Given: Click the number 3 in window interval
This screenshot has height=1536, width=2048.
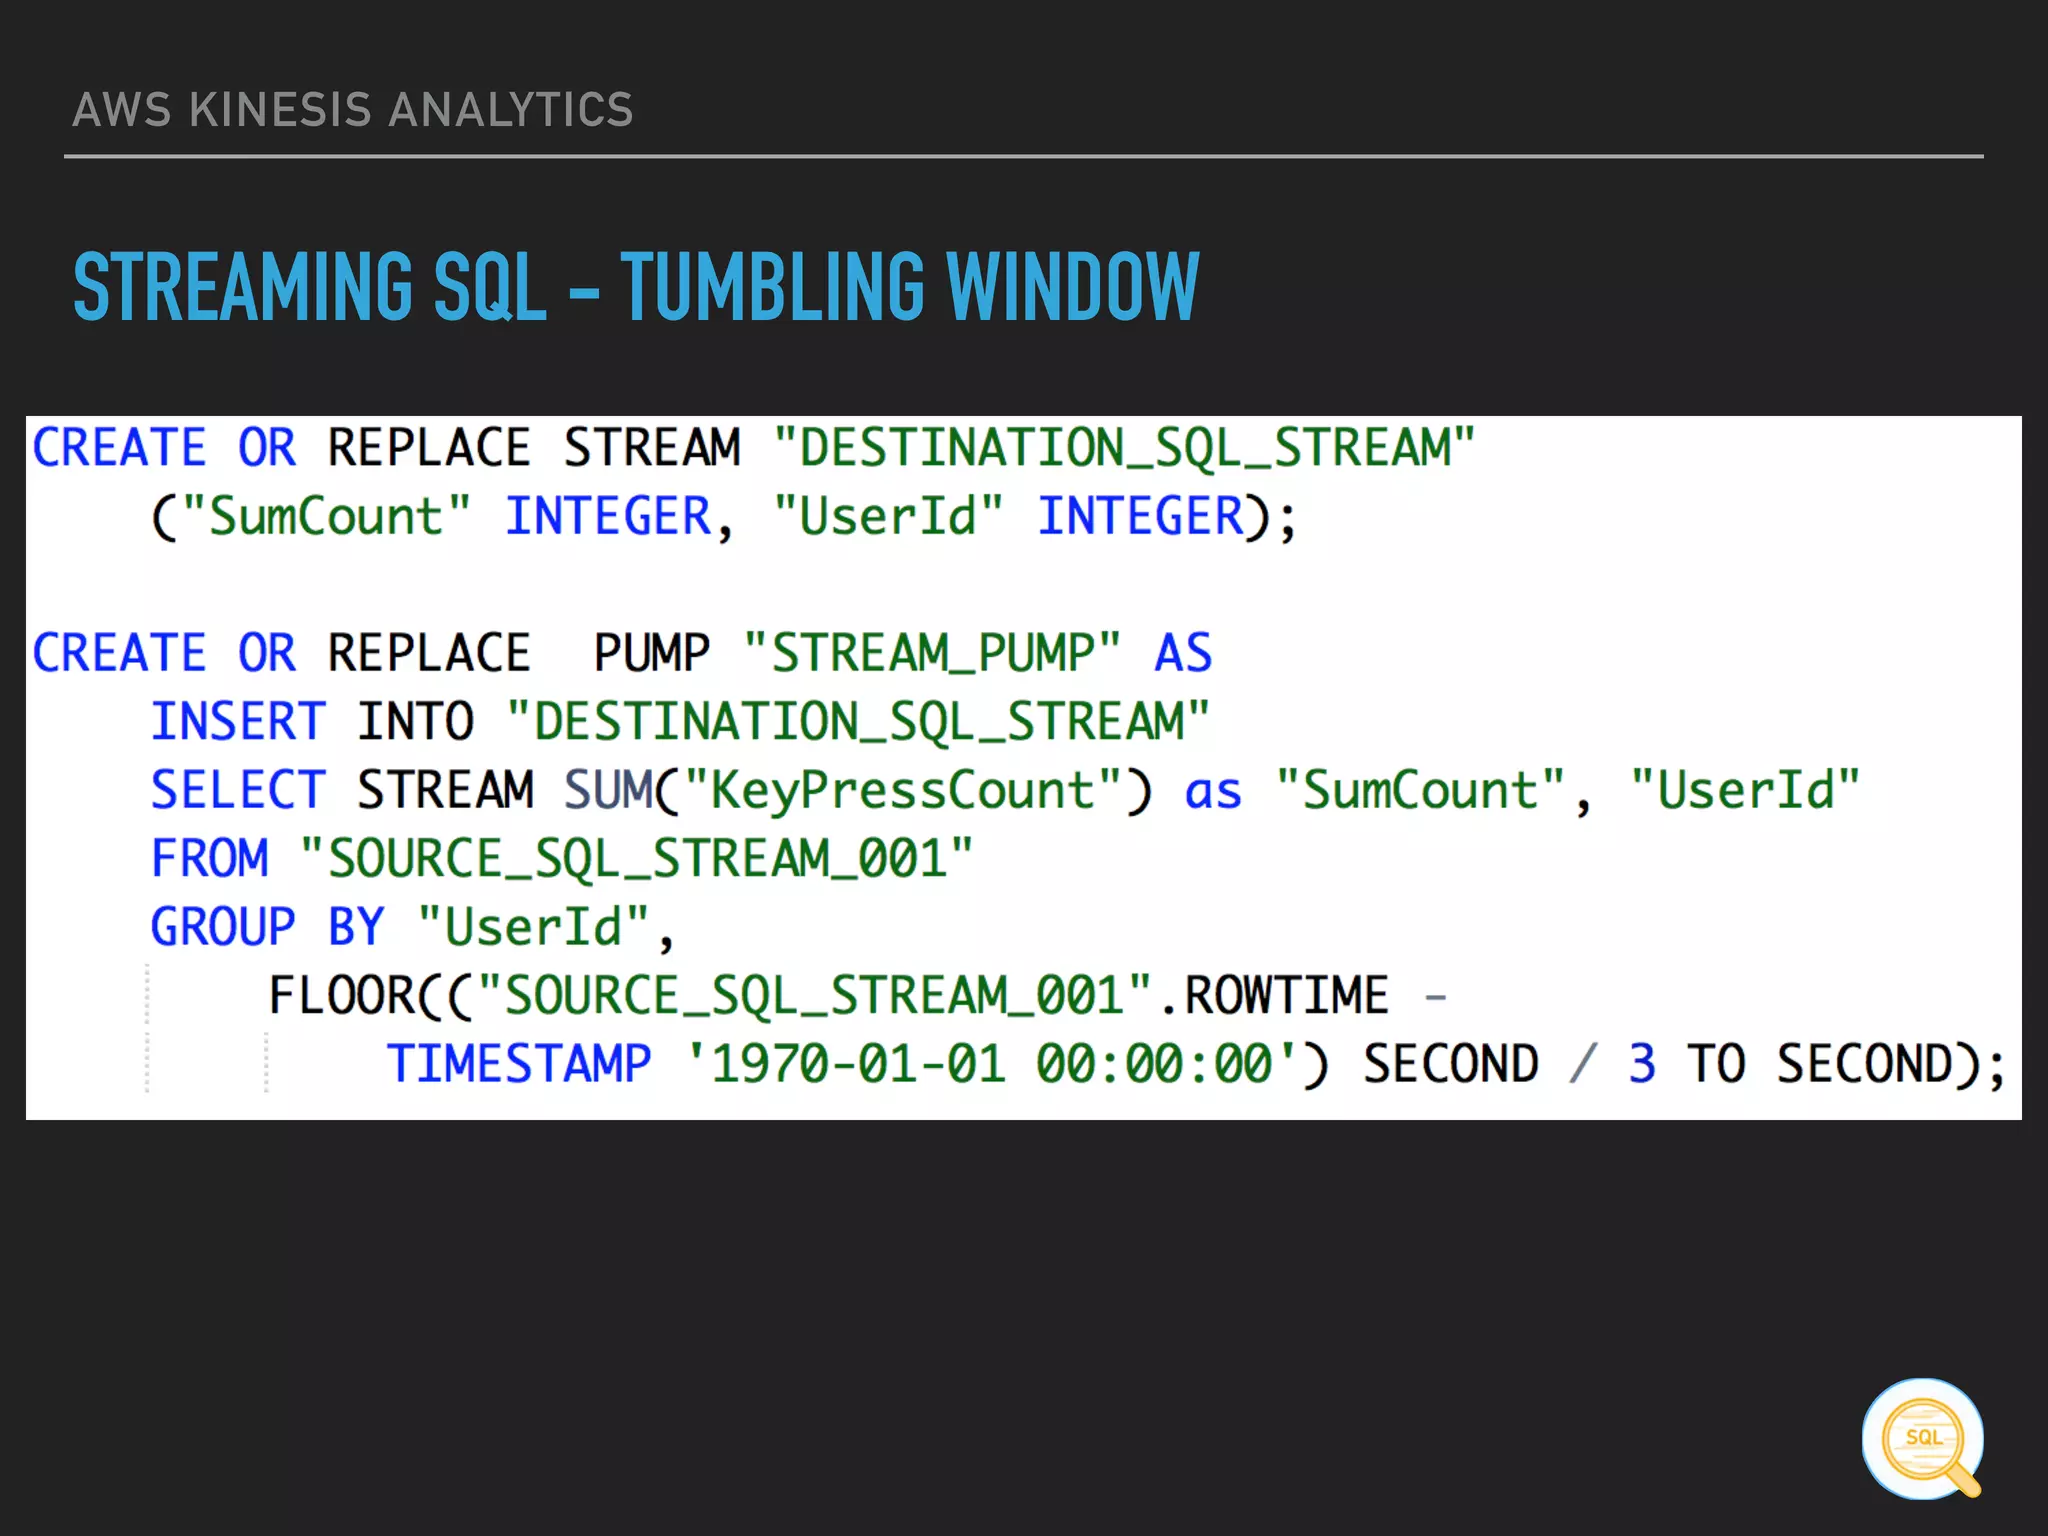Looking at the screenshot, I should click(x=1641, y=1063).
